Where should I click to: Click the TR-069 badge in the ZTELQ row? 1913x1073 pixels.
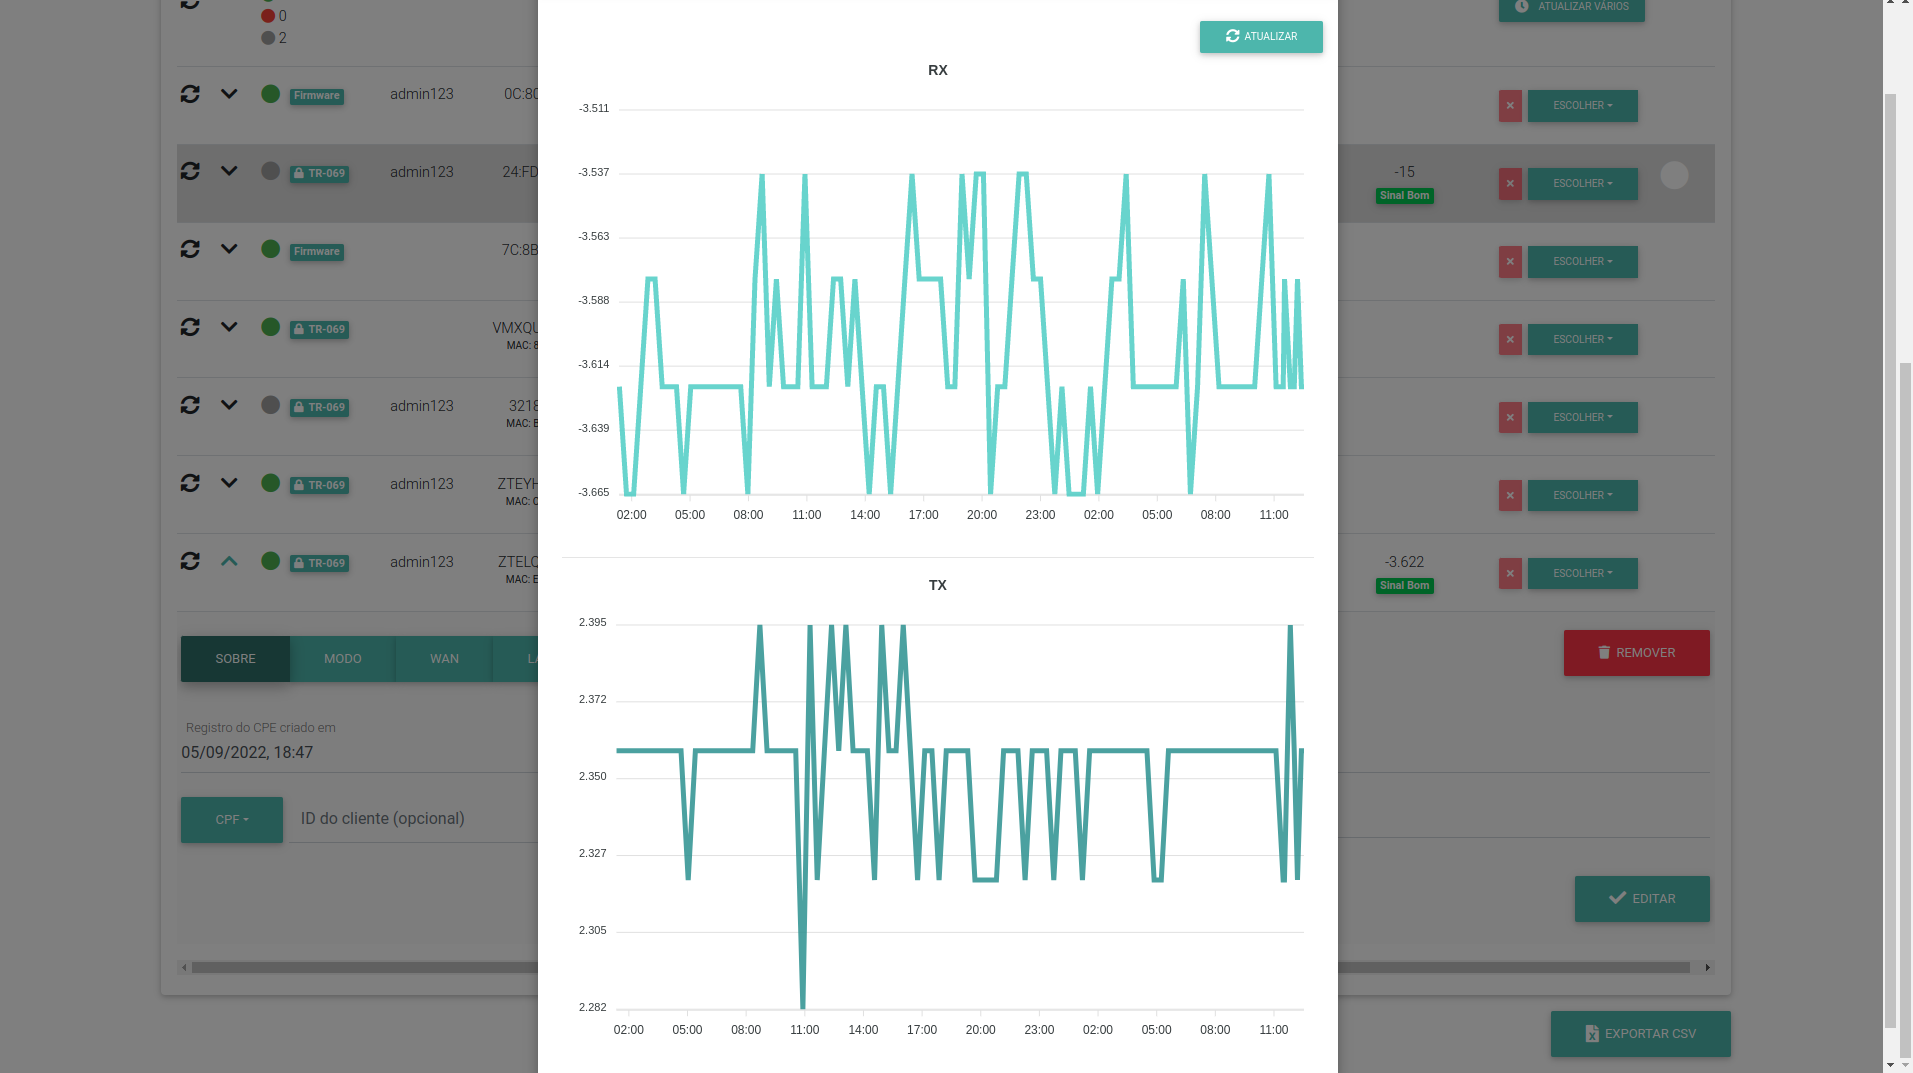point(319,563)
